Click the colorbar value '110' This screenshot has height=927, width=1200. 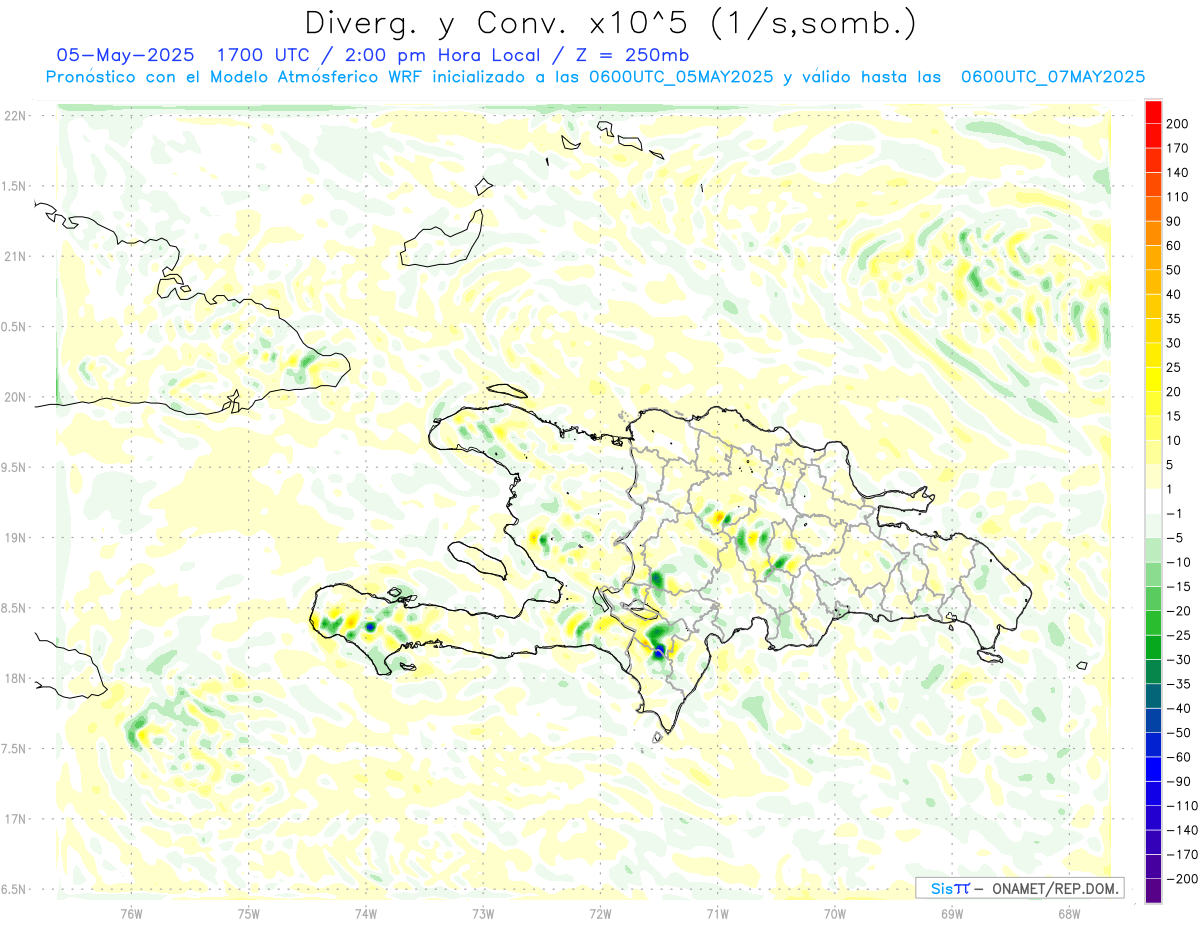[x=1177, y=197]
